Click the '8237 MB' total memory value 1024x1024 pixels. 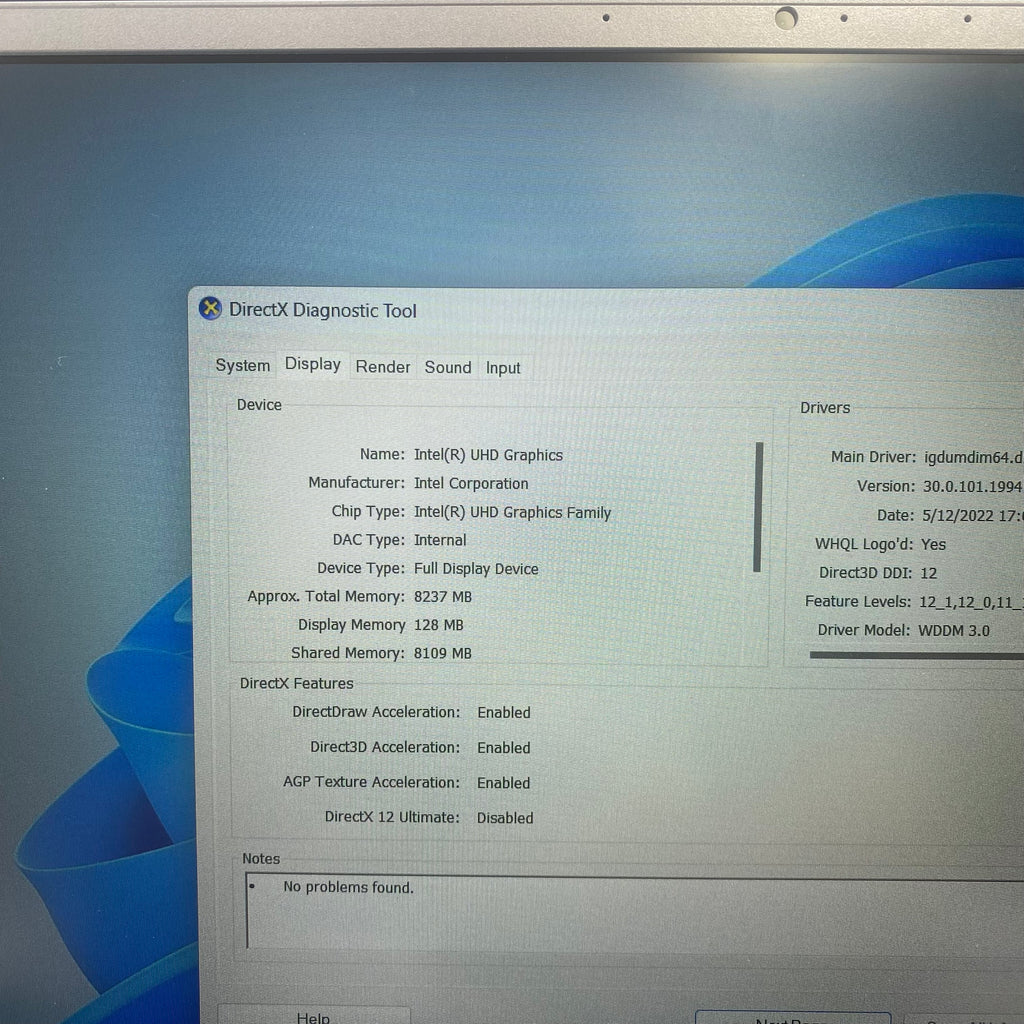[x=442, y=597]
